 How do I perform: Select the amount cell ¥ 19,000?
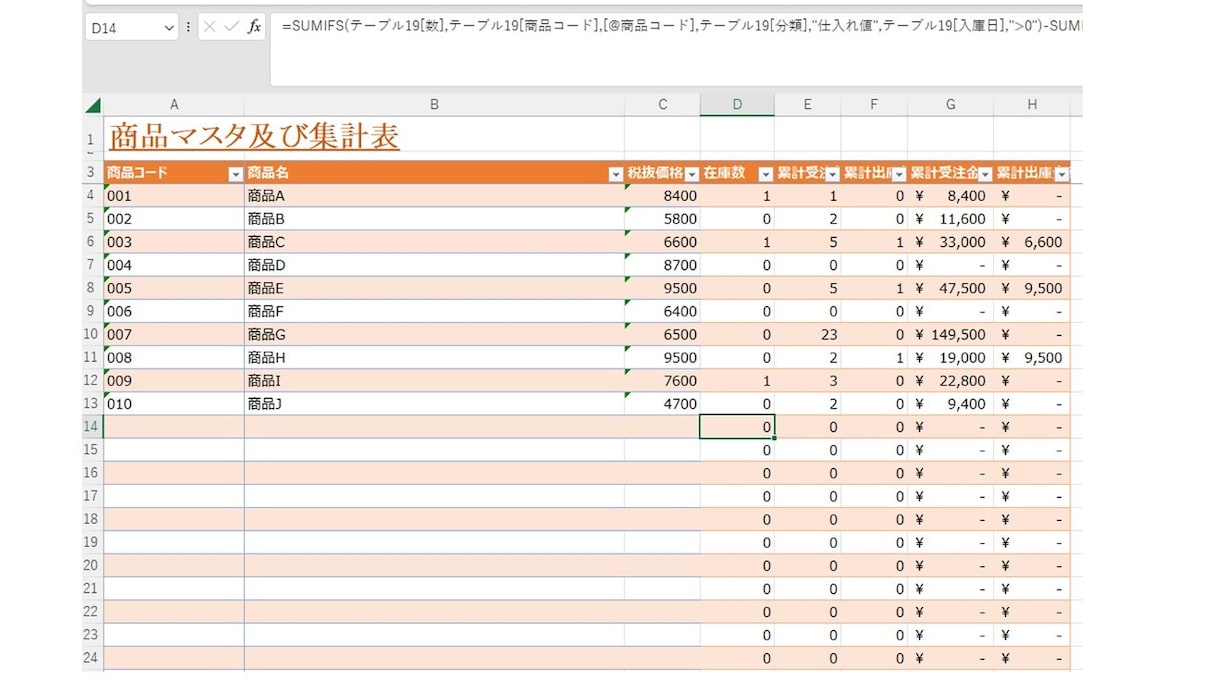951,357
